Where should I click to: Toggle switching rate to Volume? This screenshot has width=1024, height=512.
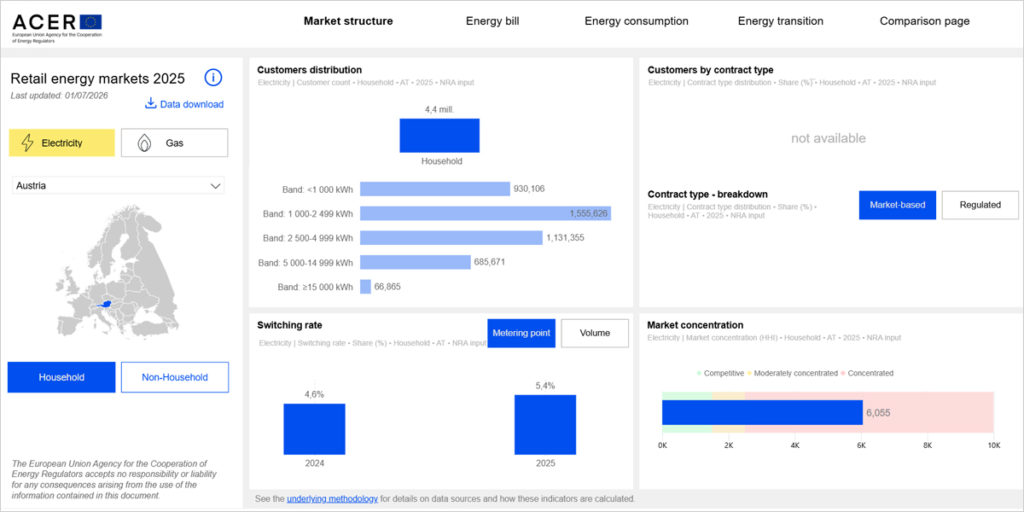pos(595,333)
